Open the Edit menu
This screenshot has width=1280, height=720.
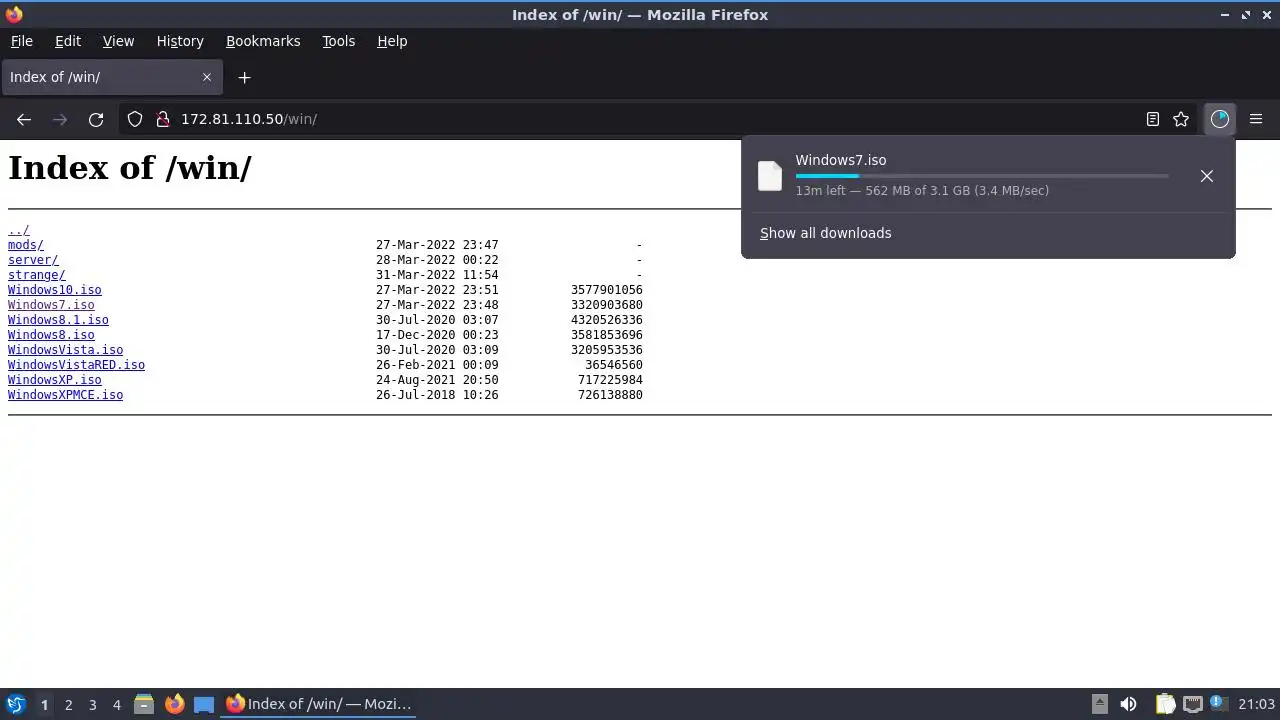[x=67, y=41]
